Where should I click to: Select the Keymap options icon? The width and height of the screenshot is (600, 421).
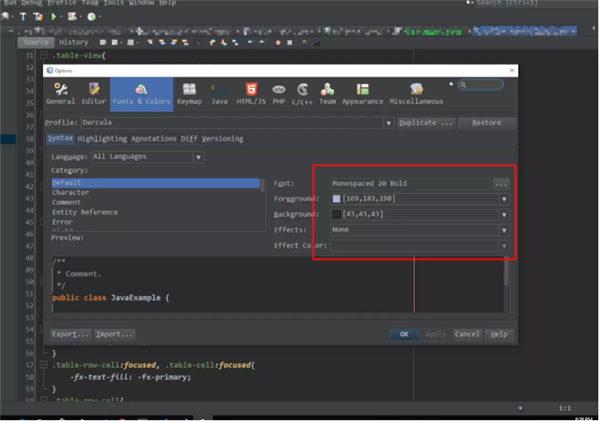(188, 94)
